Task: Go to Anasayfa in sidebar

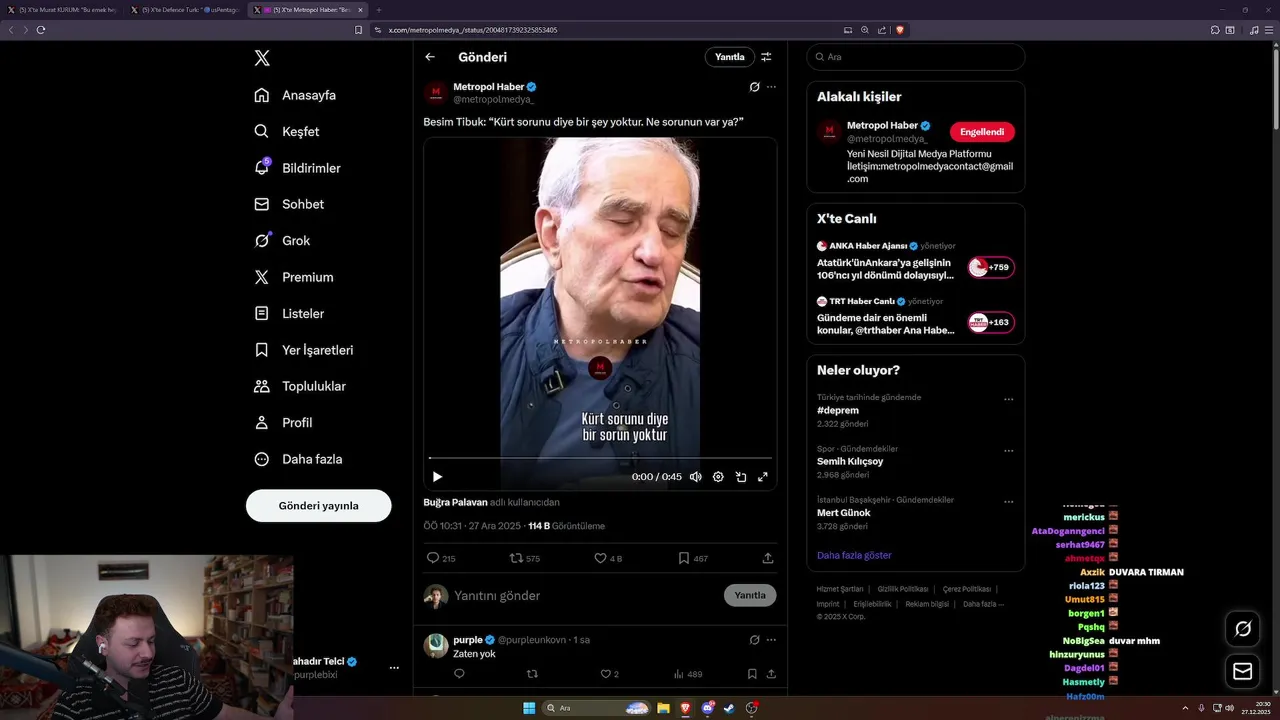Action: (x=295, y=95)
